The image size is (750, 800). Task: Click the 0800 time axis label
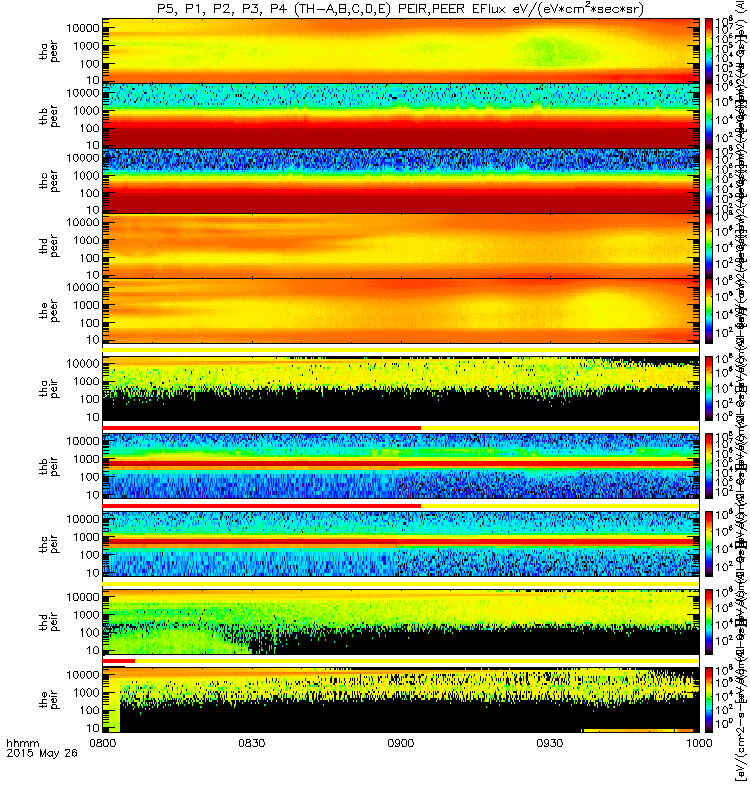tap(103, 743)
